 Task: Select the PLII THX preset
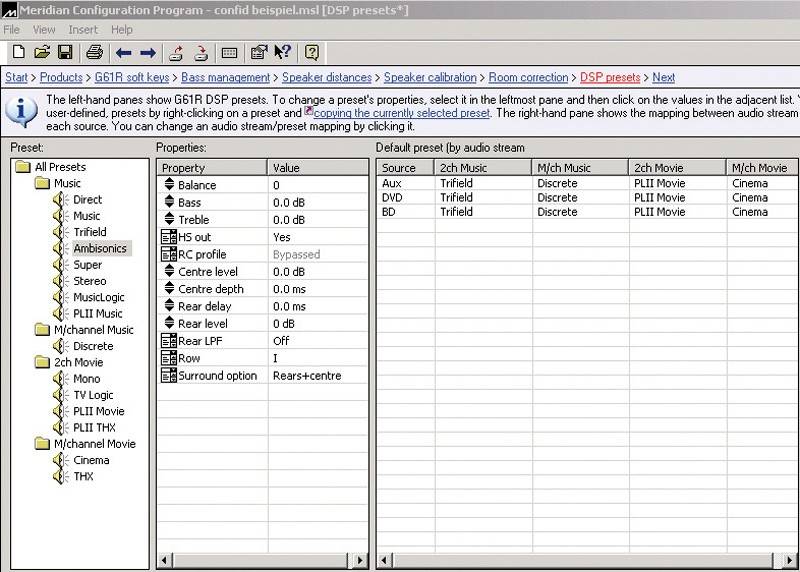point(94,428)
